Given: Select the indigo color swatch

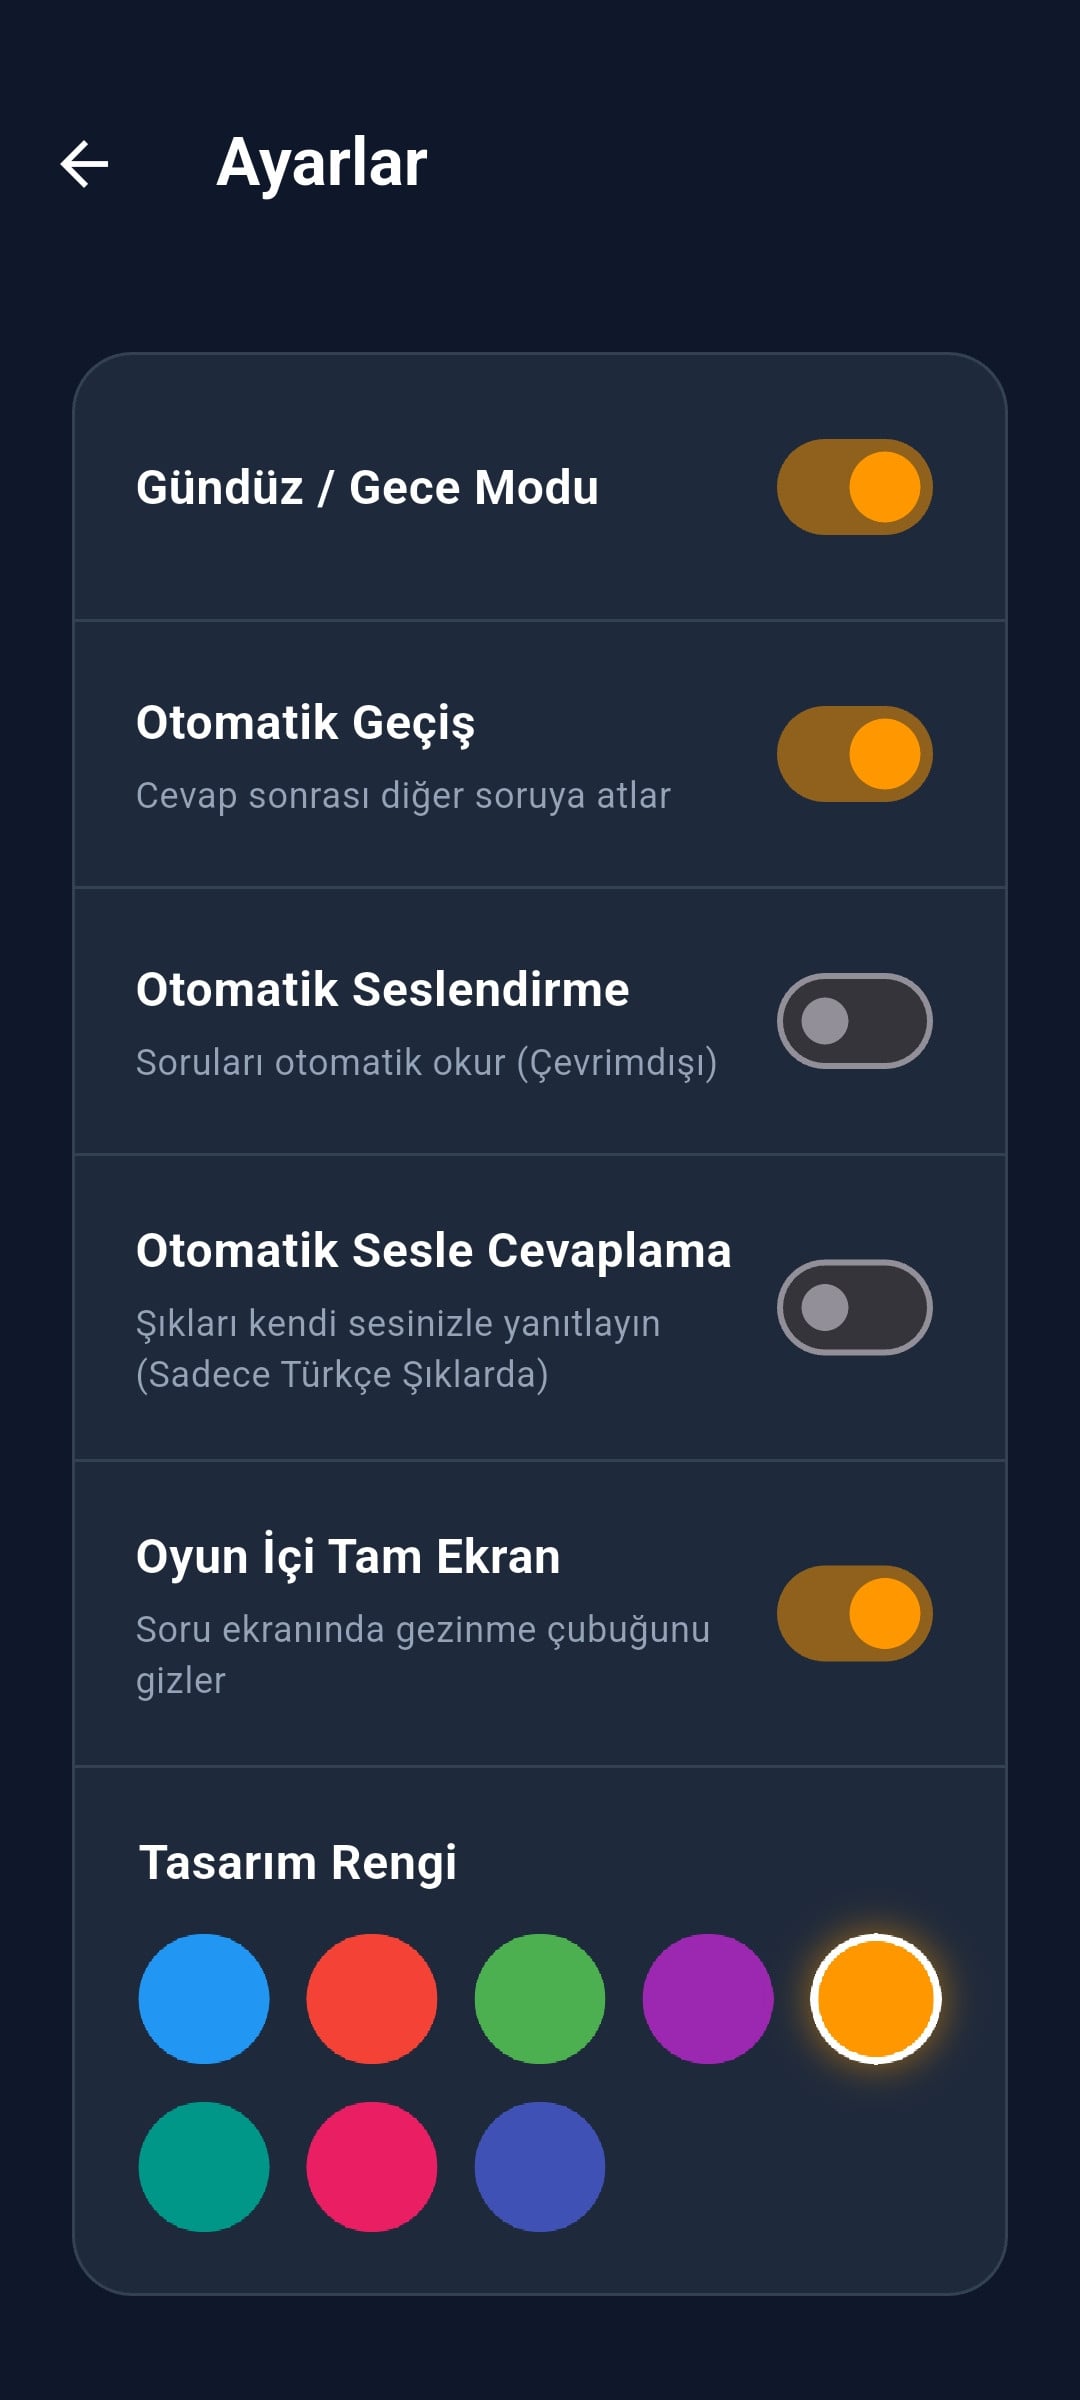Looking at the screenshot, I should tap(540, 2167).
